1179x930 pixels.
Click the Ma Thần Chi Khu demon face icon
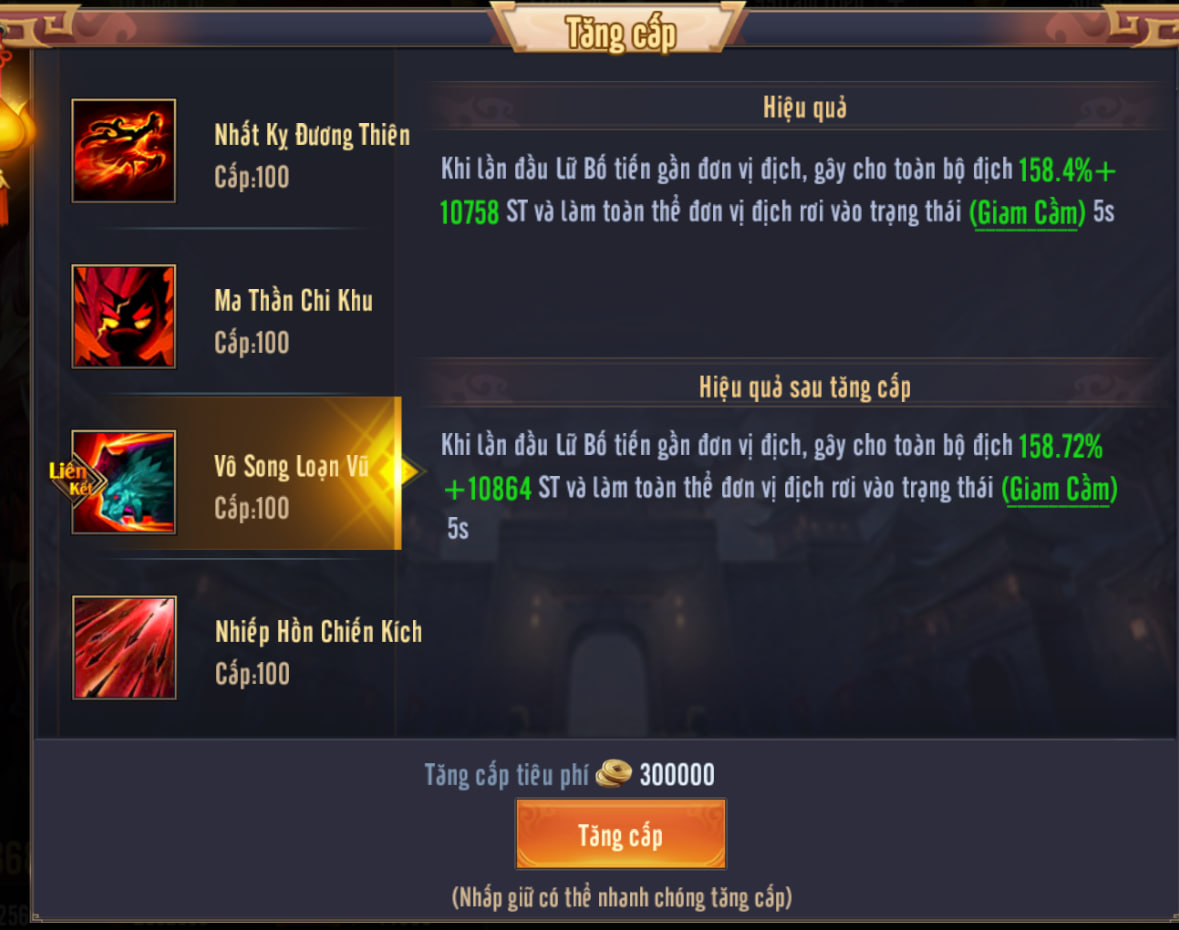pyautogui.click(x=124, y=317)
